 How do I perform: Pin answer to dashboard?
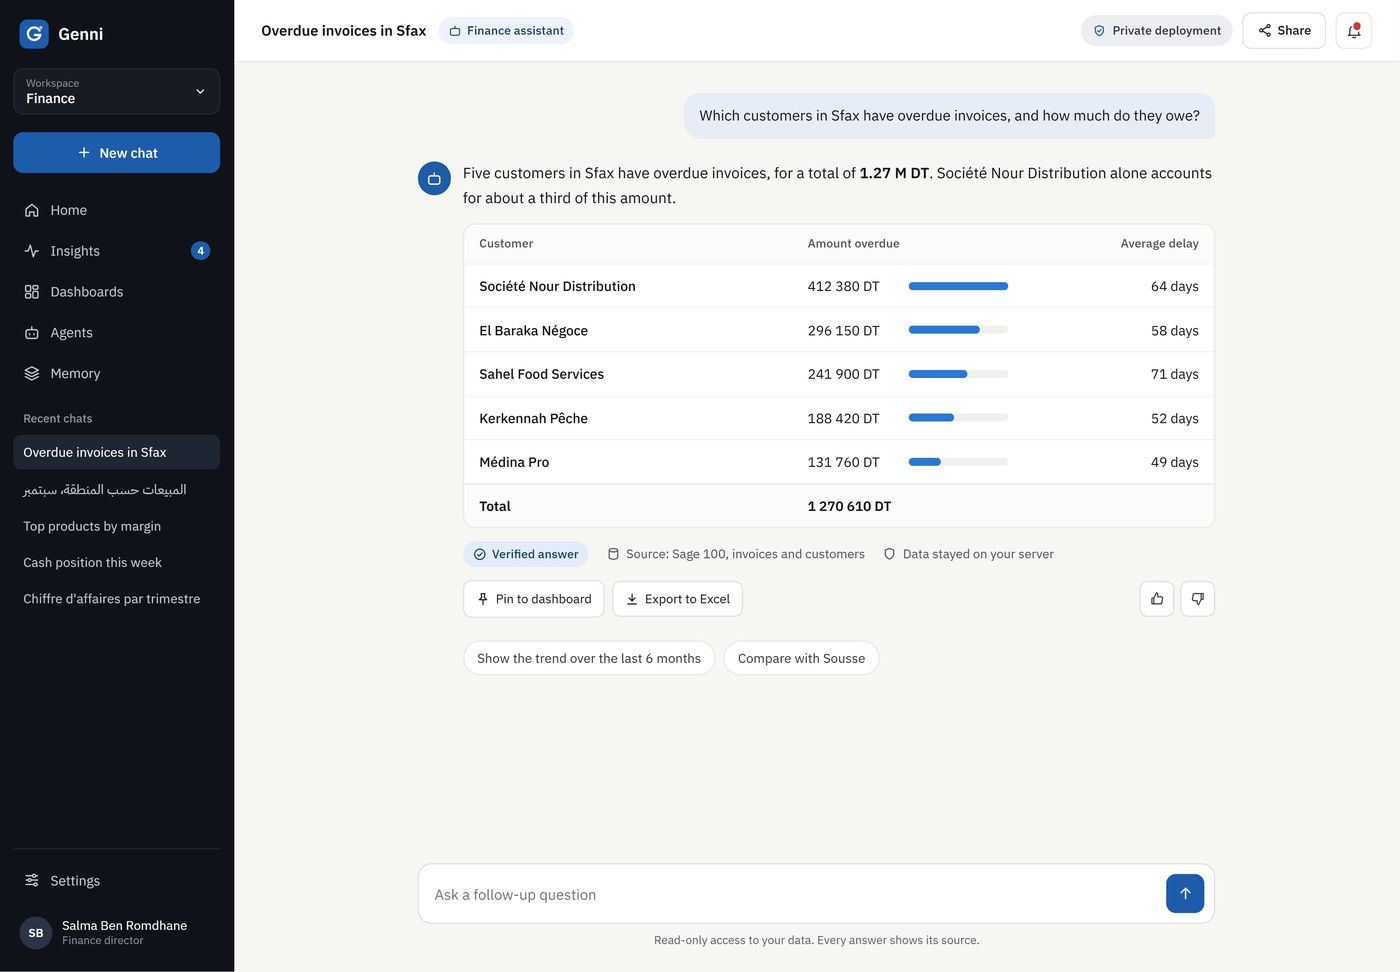tap(534, 599)
